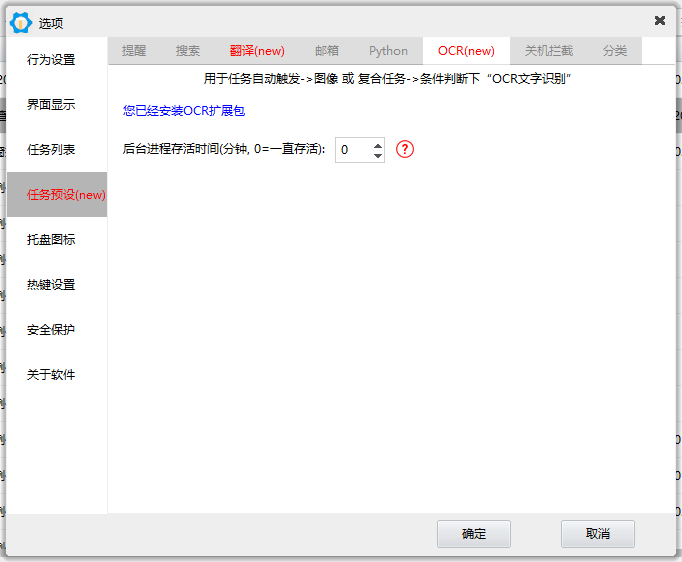Click the app gear logo in title bar

(x=21, y=23)
